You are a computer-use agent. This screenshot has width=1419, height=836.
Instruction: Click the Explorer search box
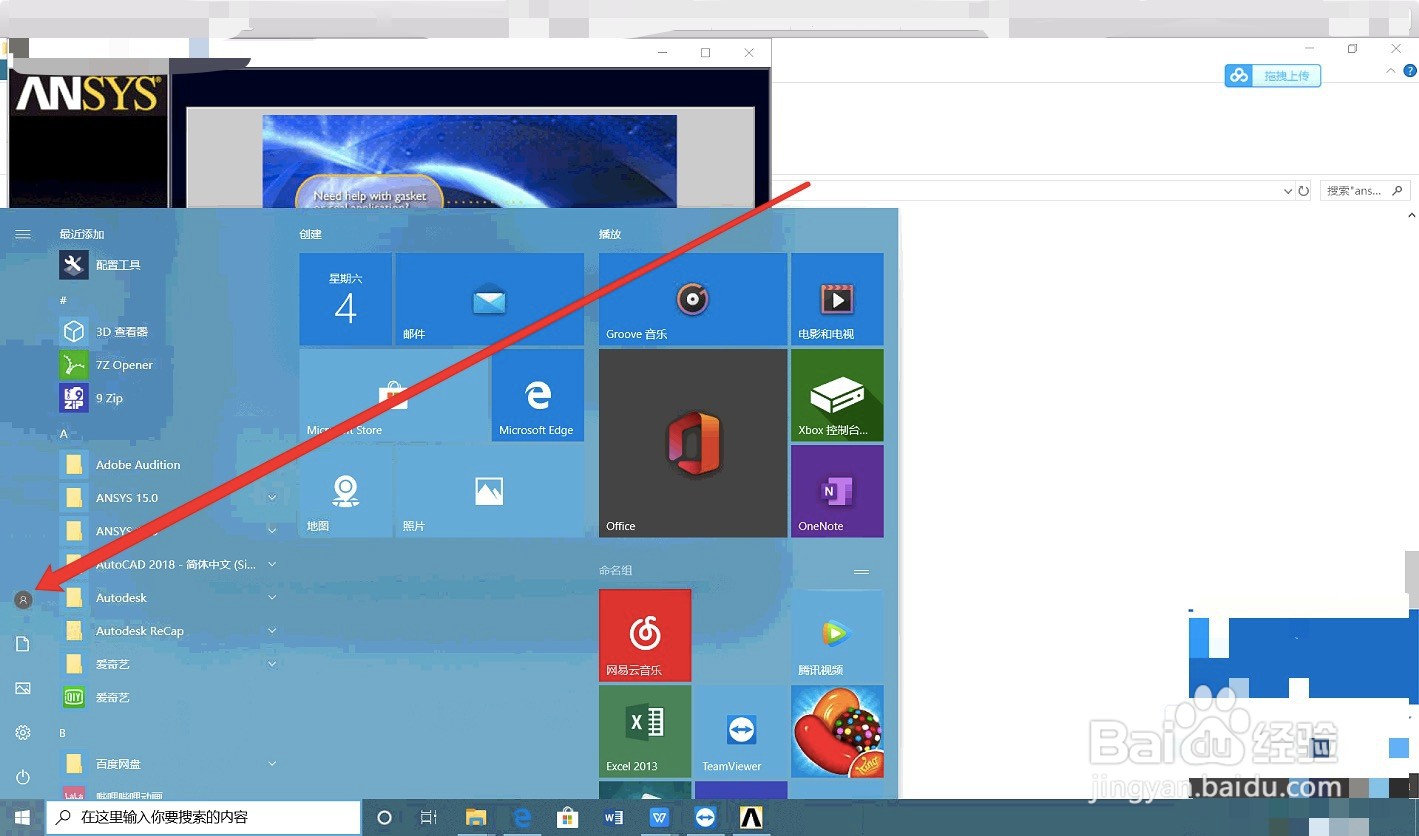click(1365, 190)
